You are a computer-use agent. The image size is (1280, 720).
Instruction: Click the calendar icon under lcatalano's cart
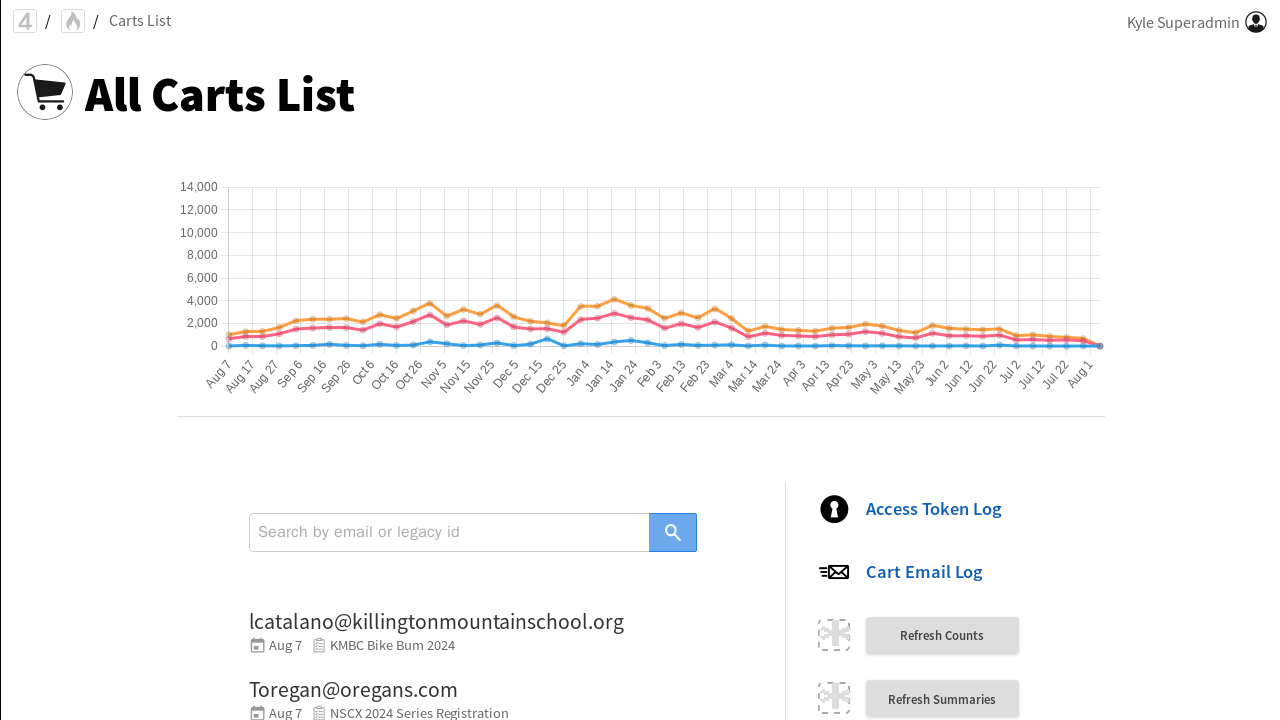(x=257, y=646)
